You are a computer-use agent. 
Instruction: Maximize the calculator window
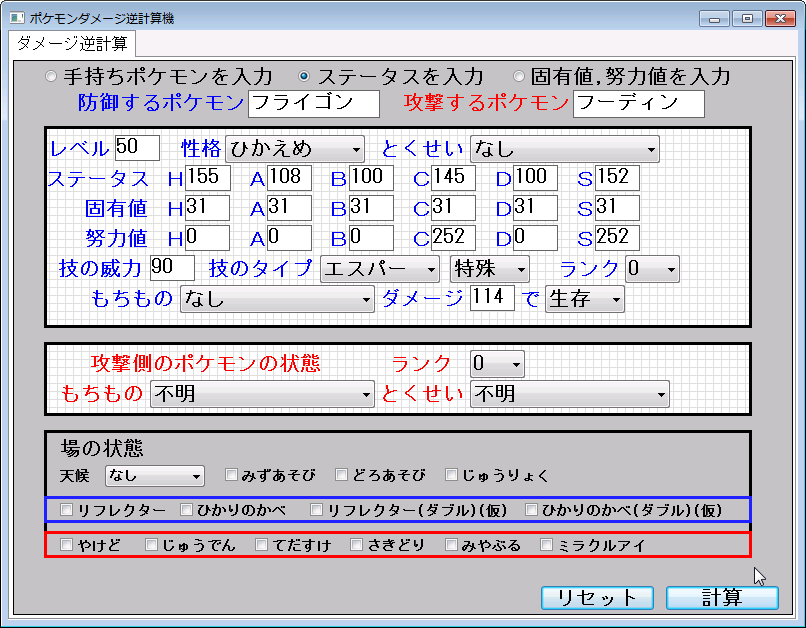point(747,19)
